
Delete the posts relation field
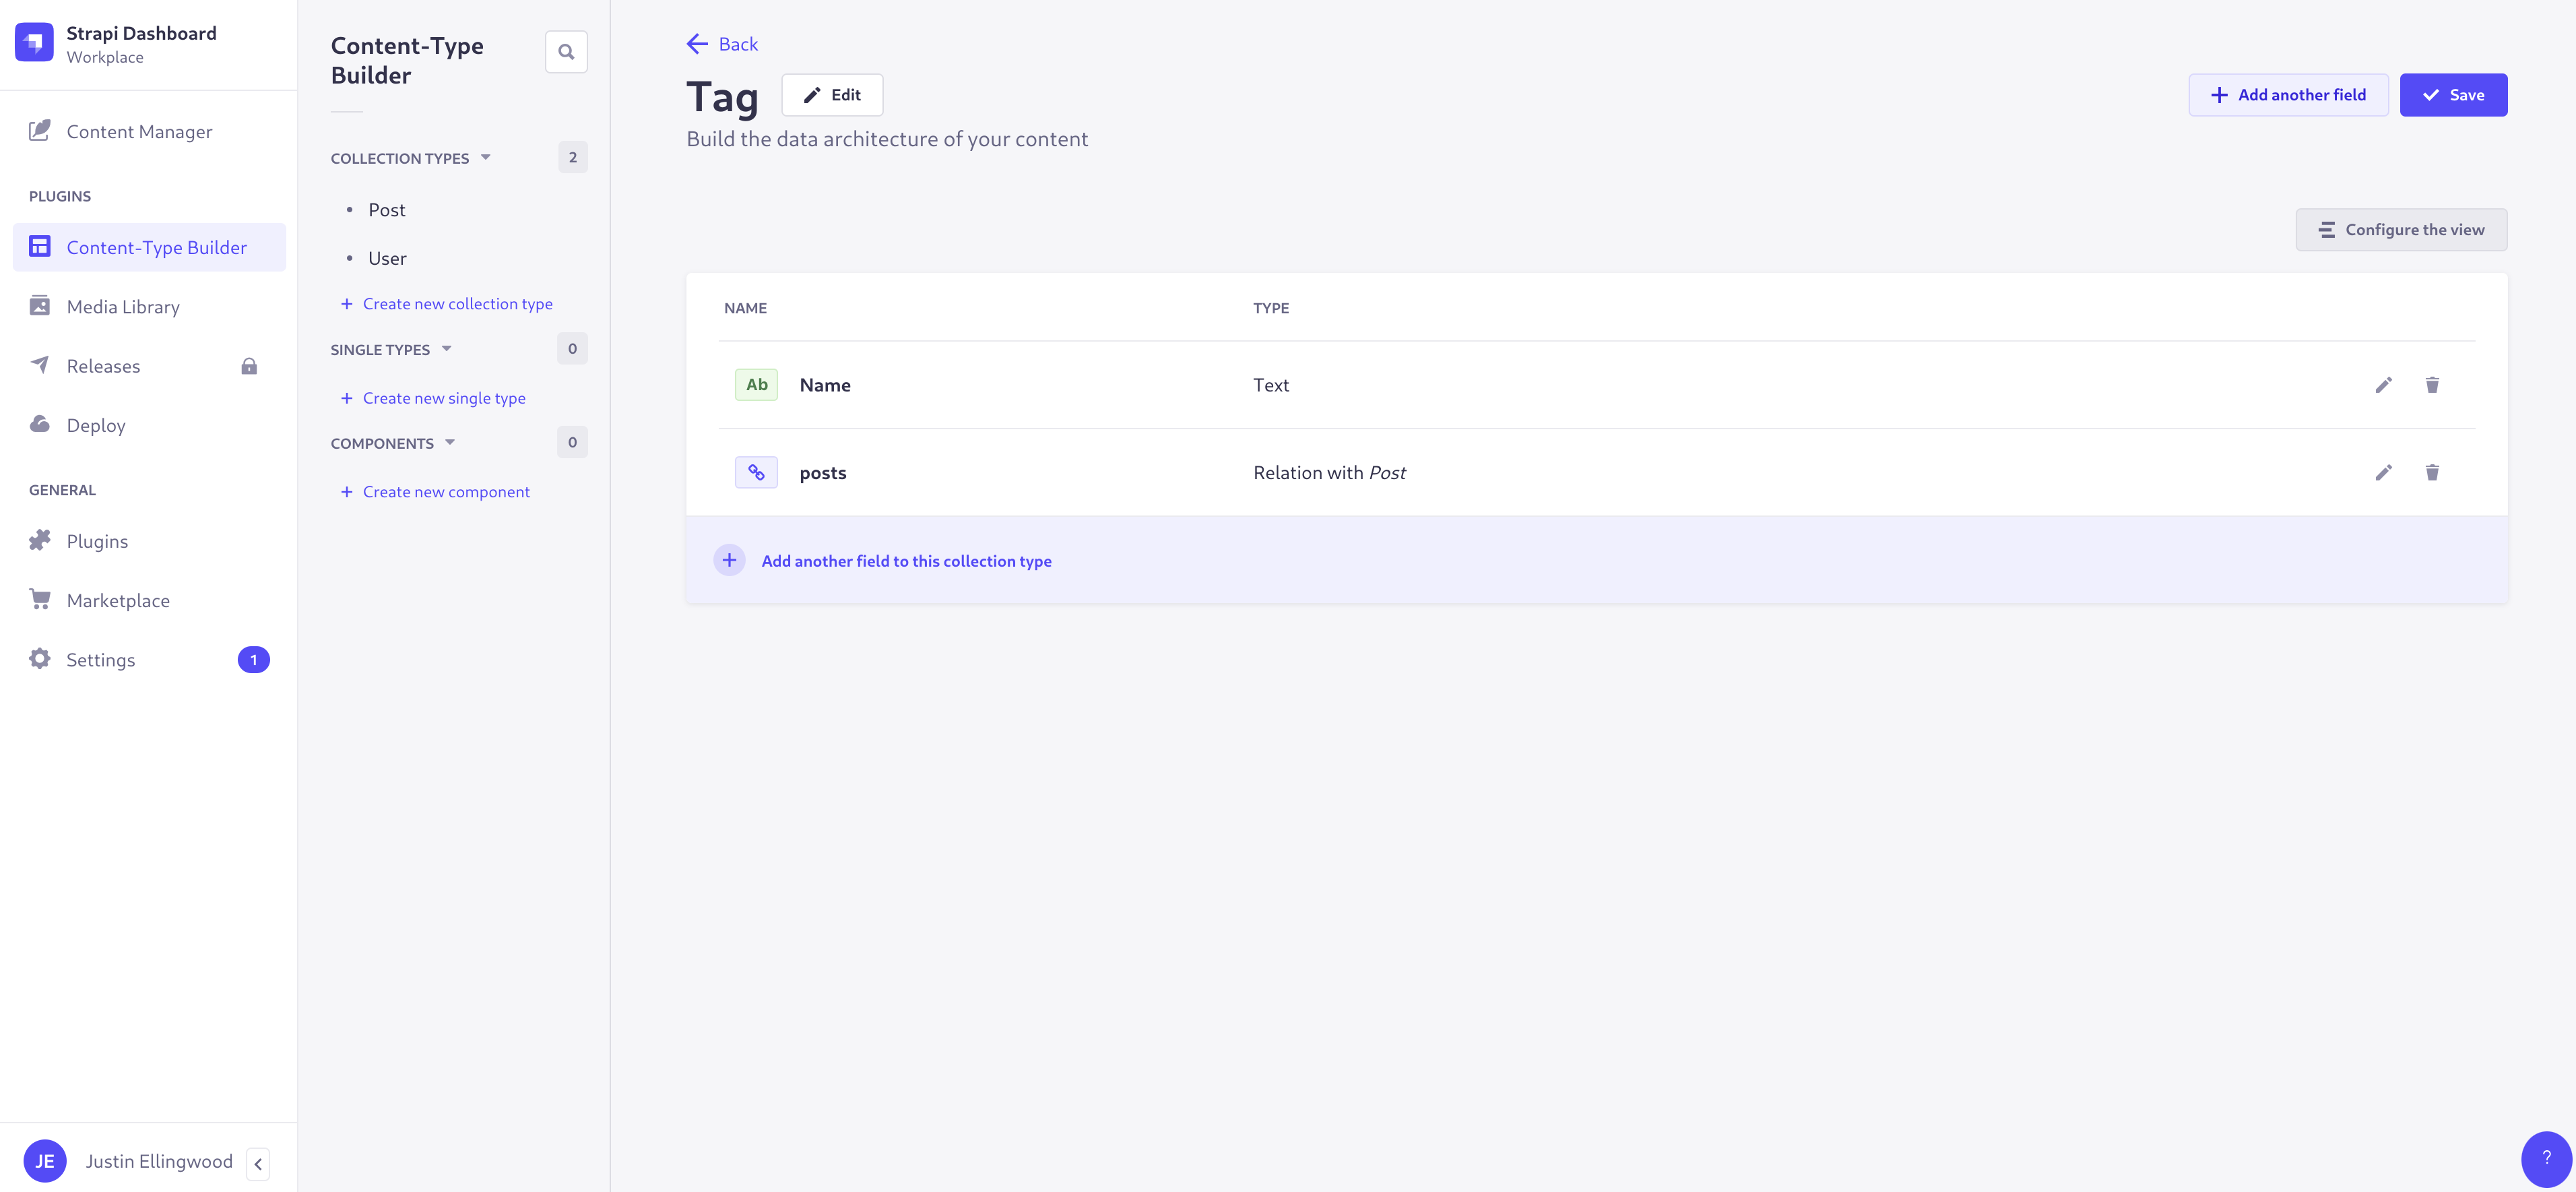[2432, 472]
